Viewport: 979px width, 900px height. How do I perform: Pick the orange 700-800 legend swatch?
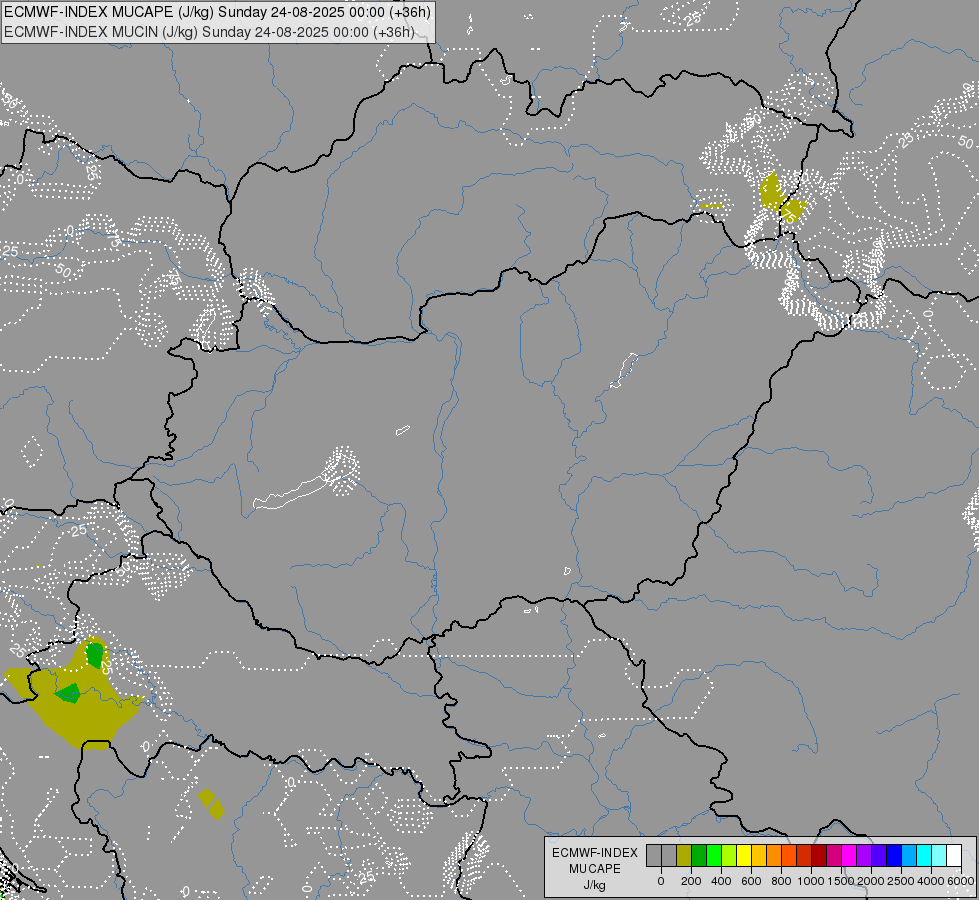tap(774, 855)
